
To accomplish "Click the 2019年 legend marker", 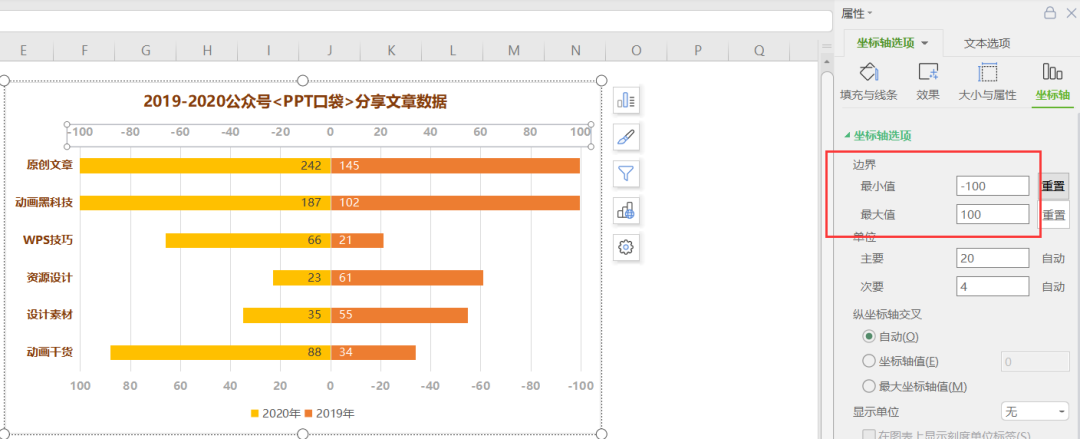I will tap(309, 414).
